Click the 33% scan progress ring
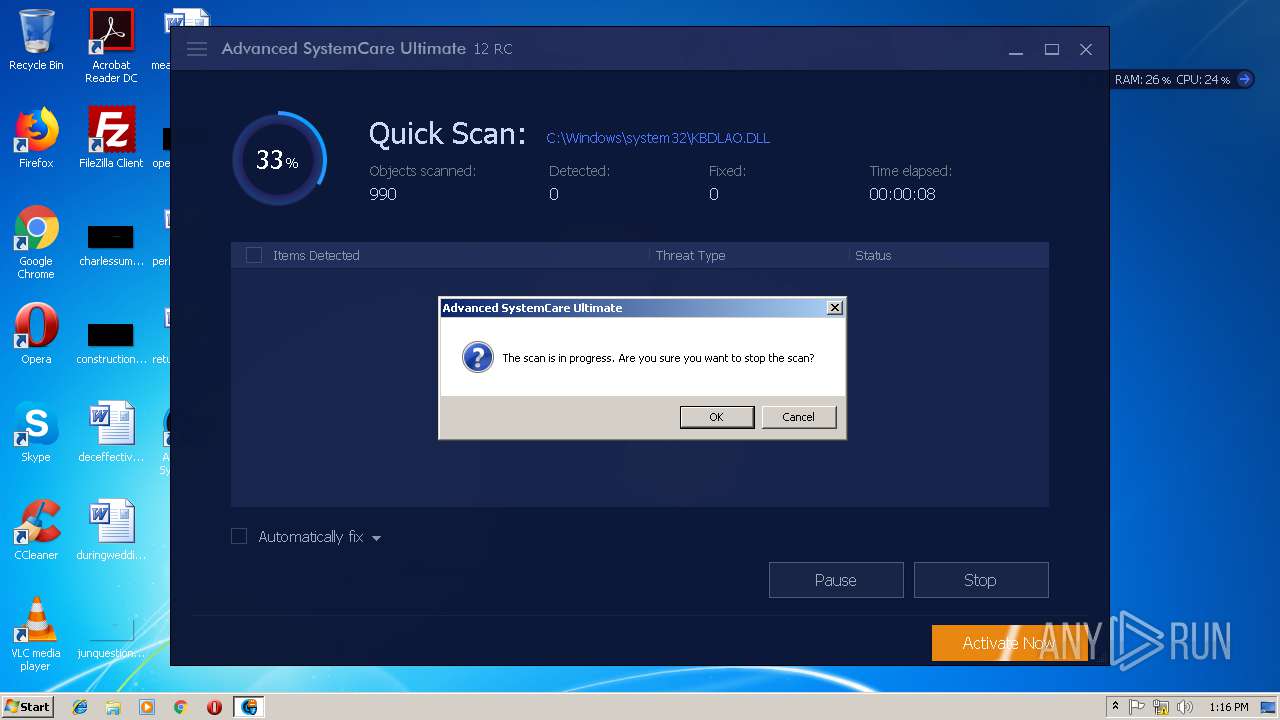Viewport: 1280px width, 720px height. (279, 160)
